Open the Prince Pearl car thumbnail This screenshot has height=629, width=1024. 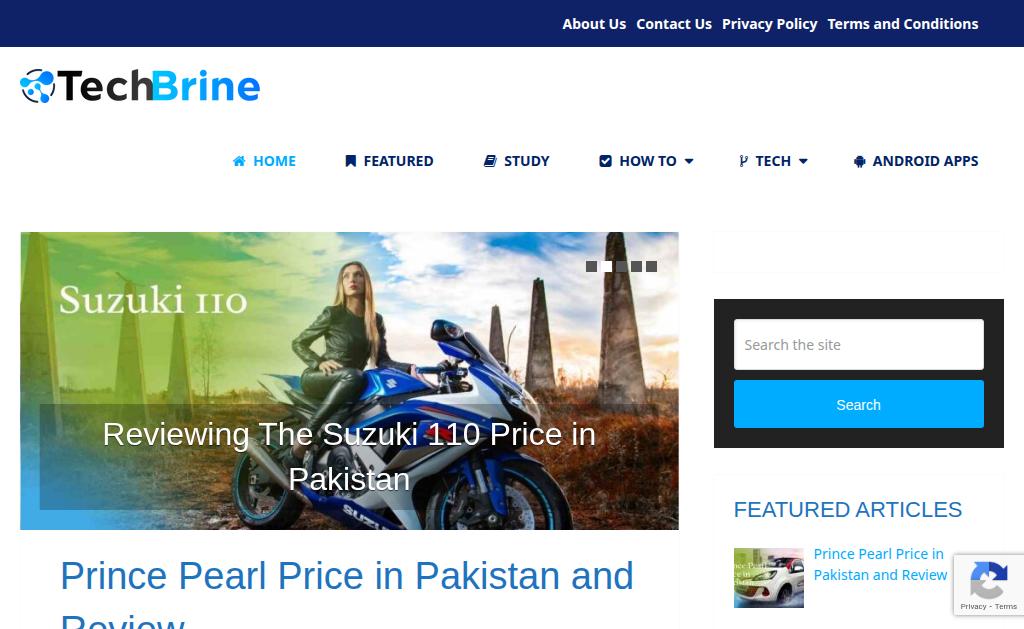769,577
